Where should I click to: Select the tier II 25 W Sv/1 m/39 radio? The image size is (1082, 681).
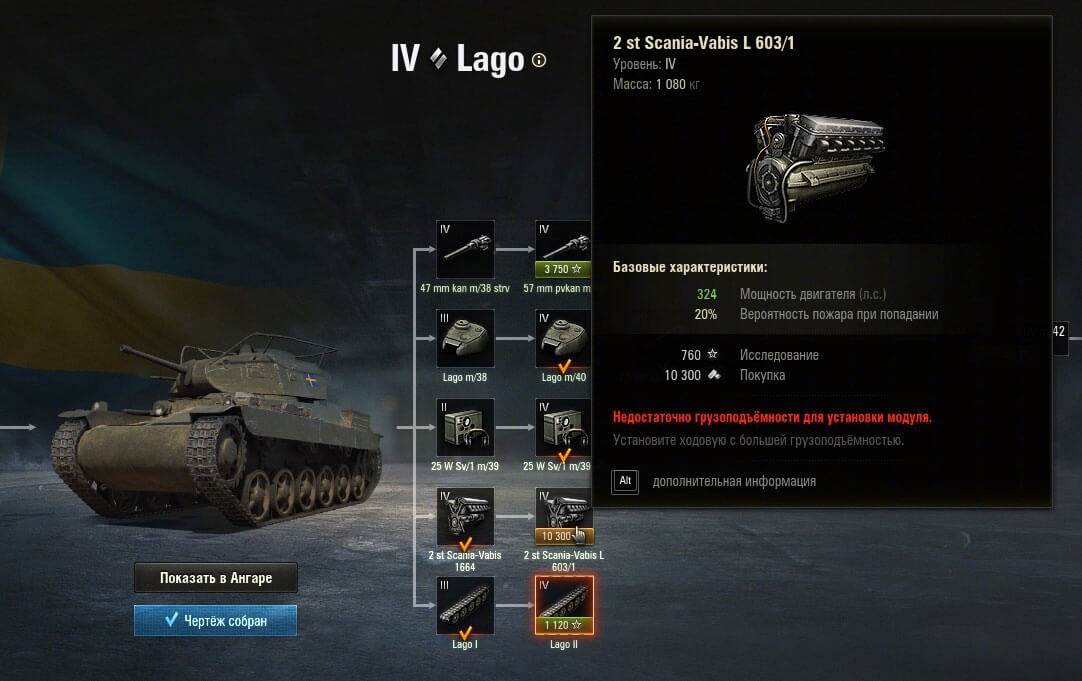click(465, 427)
